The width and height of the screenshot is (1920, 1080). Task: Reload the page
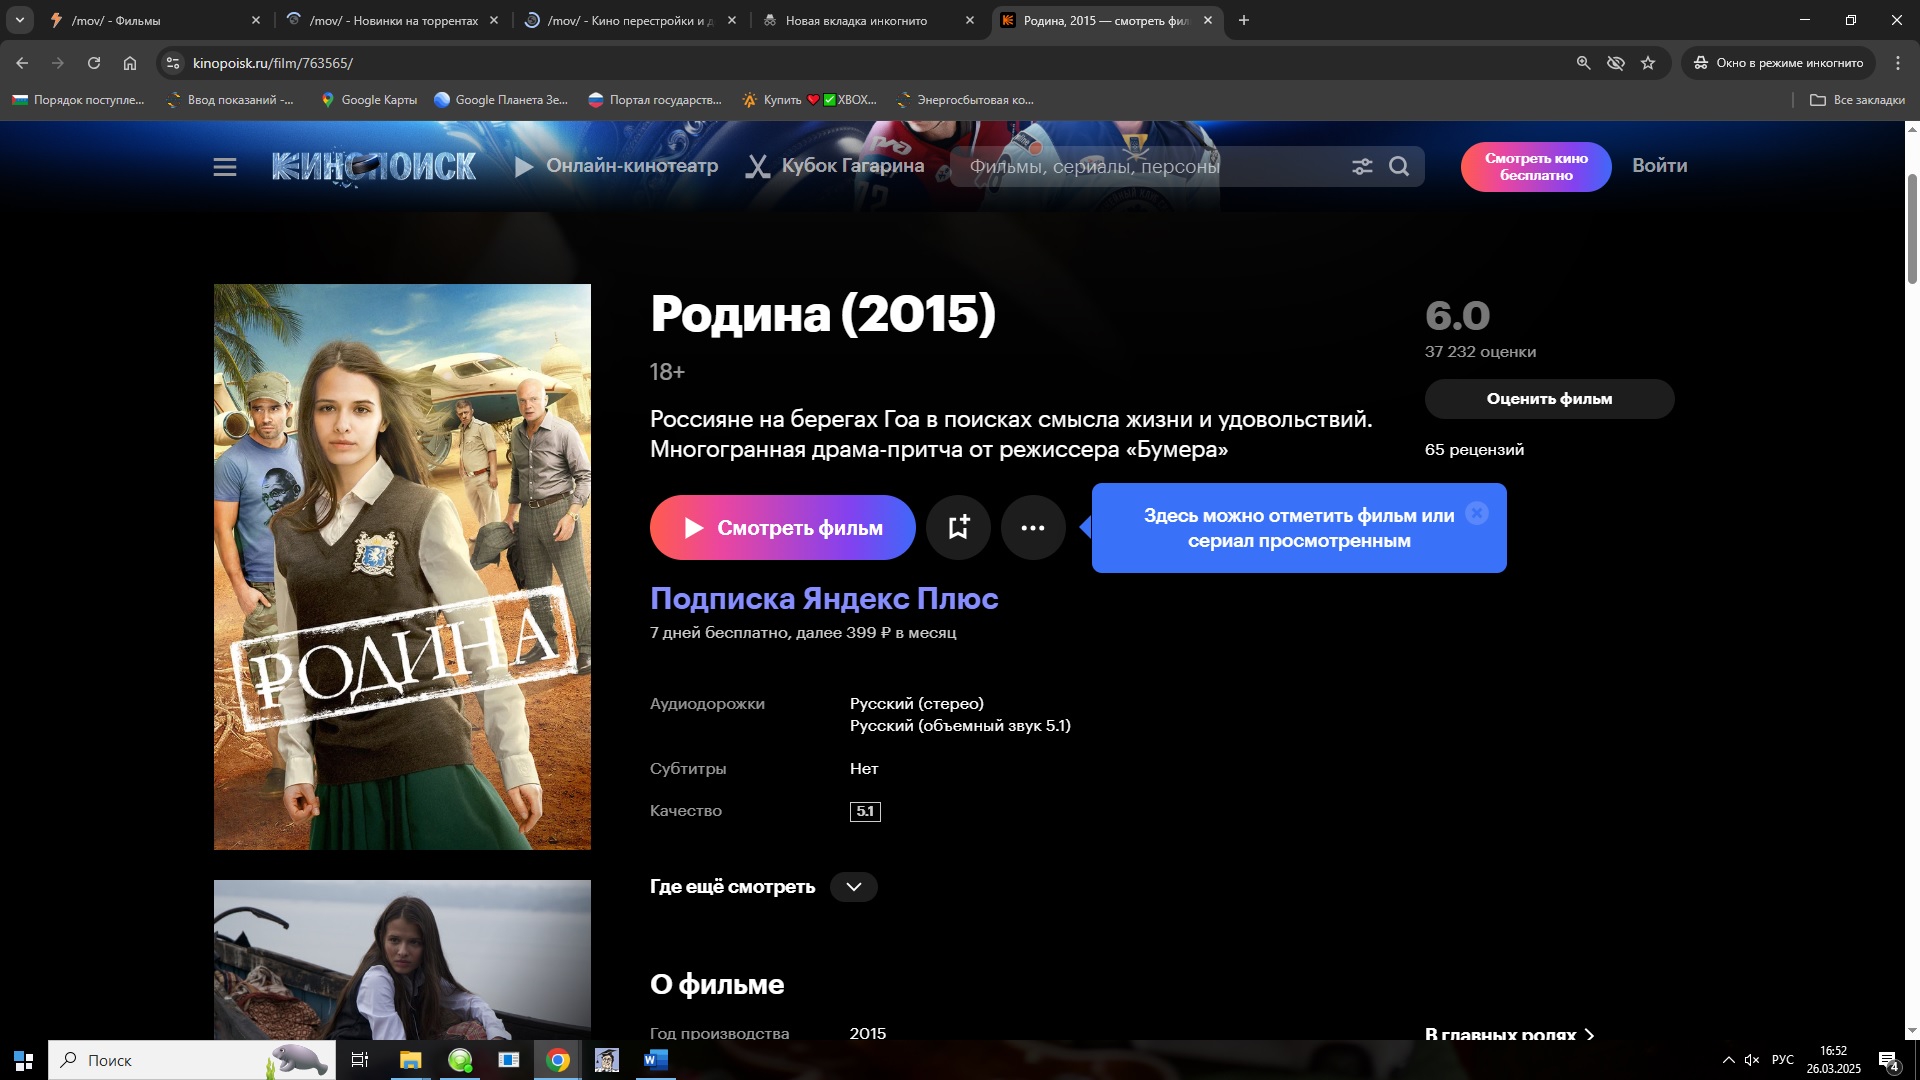pyautogui.click(x=94, y=63)
